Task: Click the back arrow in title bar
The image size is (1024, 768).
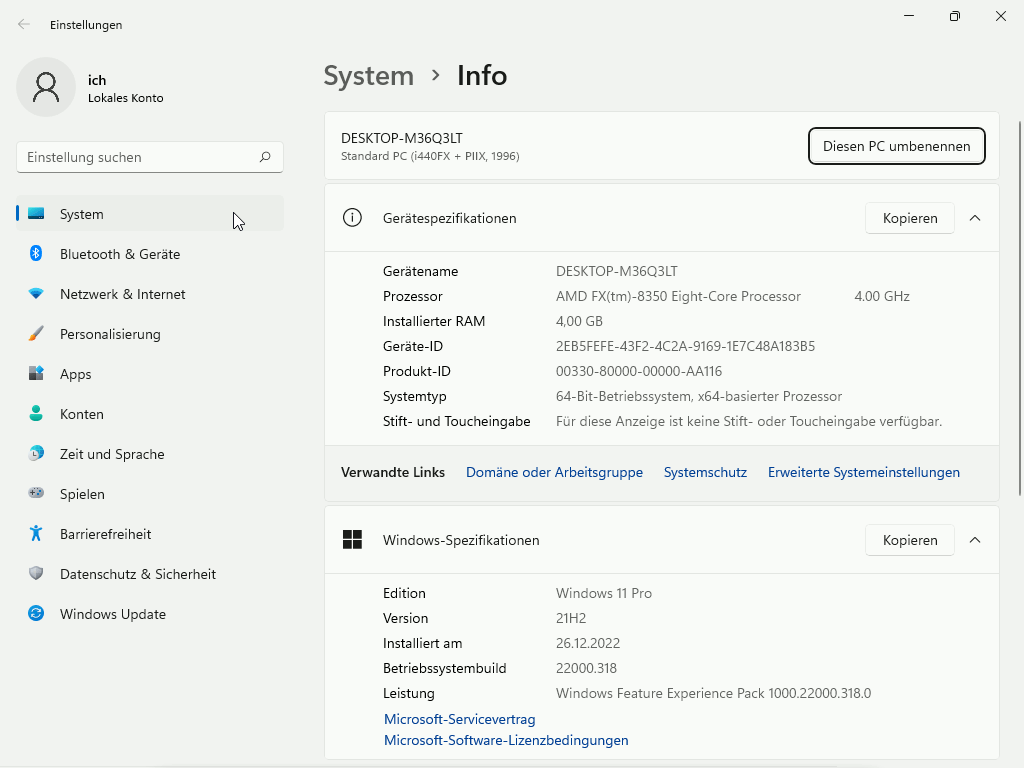Action: pyautogui.click(x=24, y=24)
